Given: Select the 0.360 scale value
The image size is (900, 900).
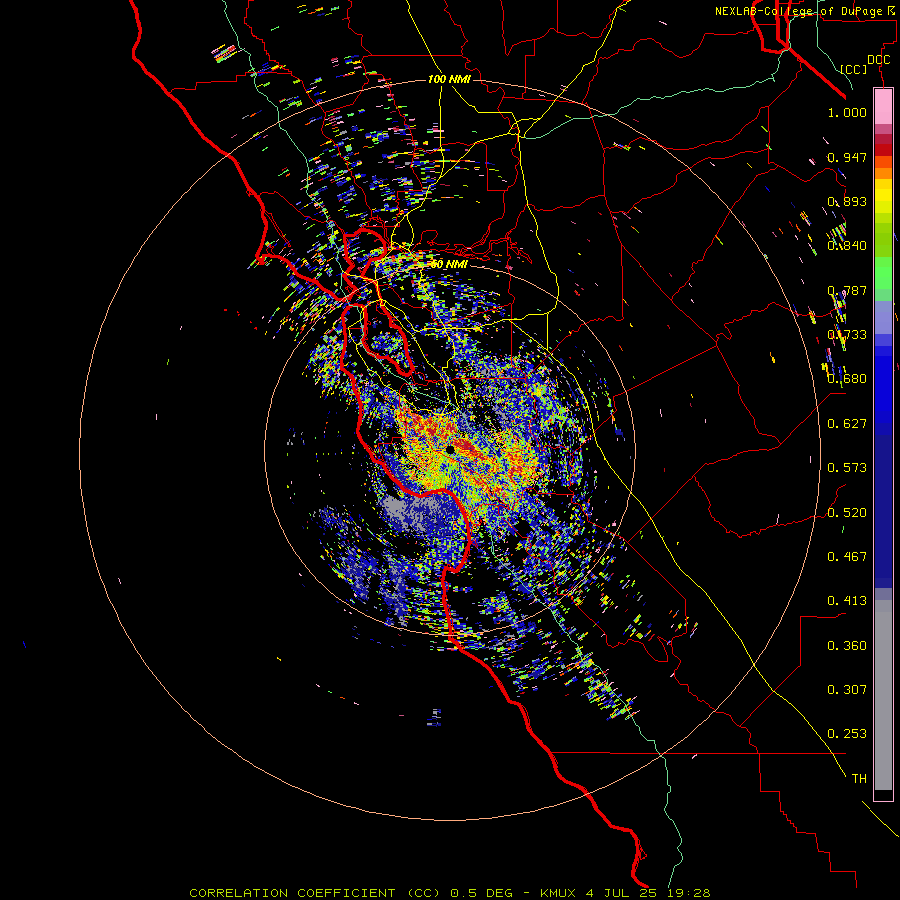Looking at the screenshot, I should pos(847,646).
